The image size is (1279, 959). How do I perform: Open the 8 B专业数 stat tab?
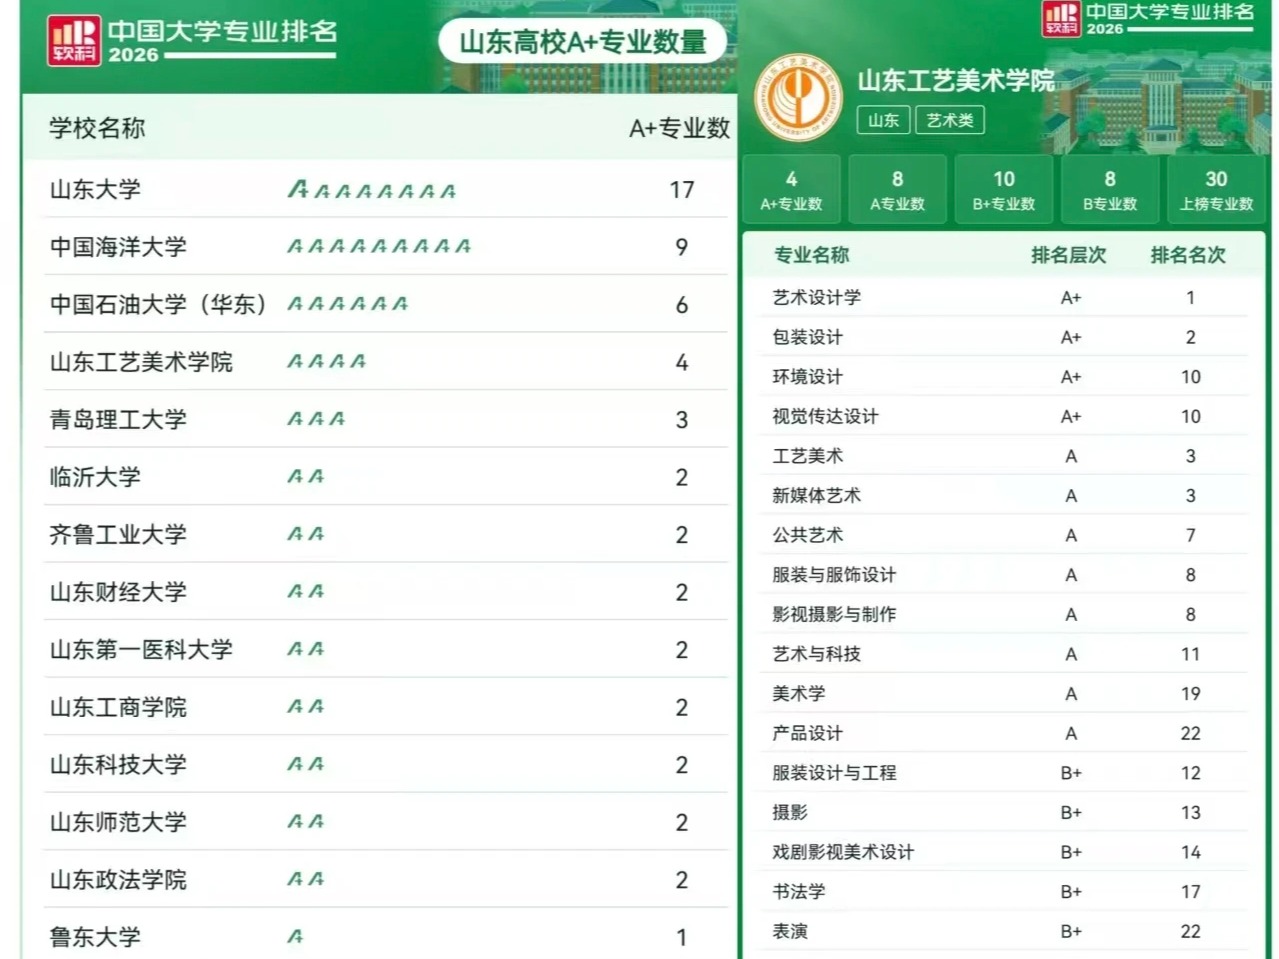pyautogui.click(x=1110, y=190)
